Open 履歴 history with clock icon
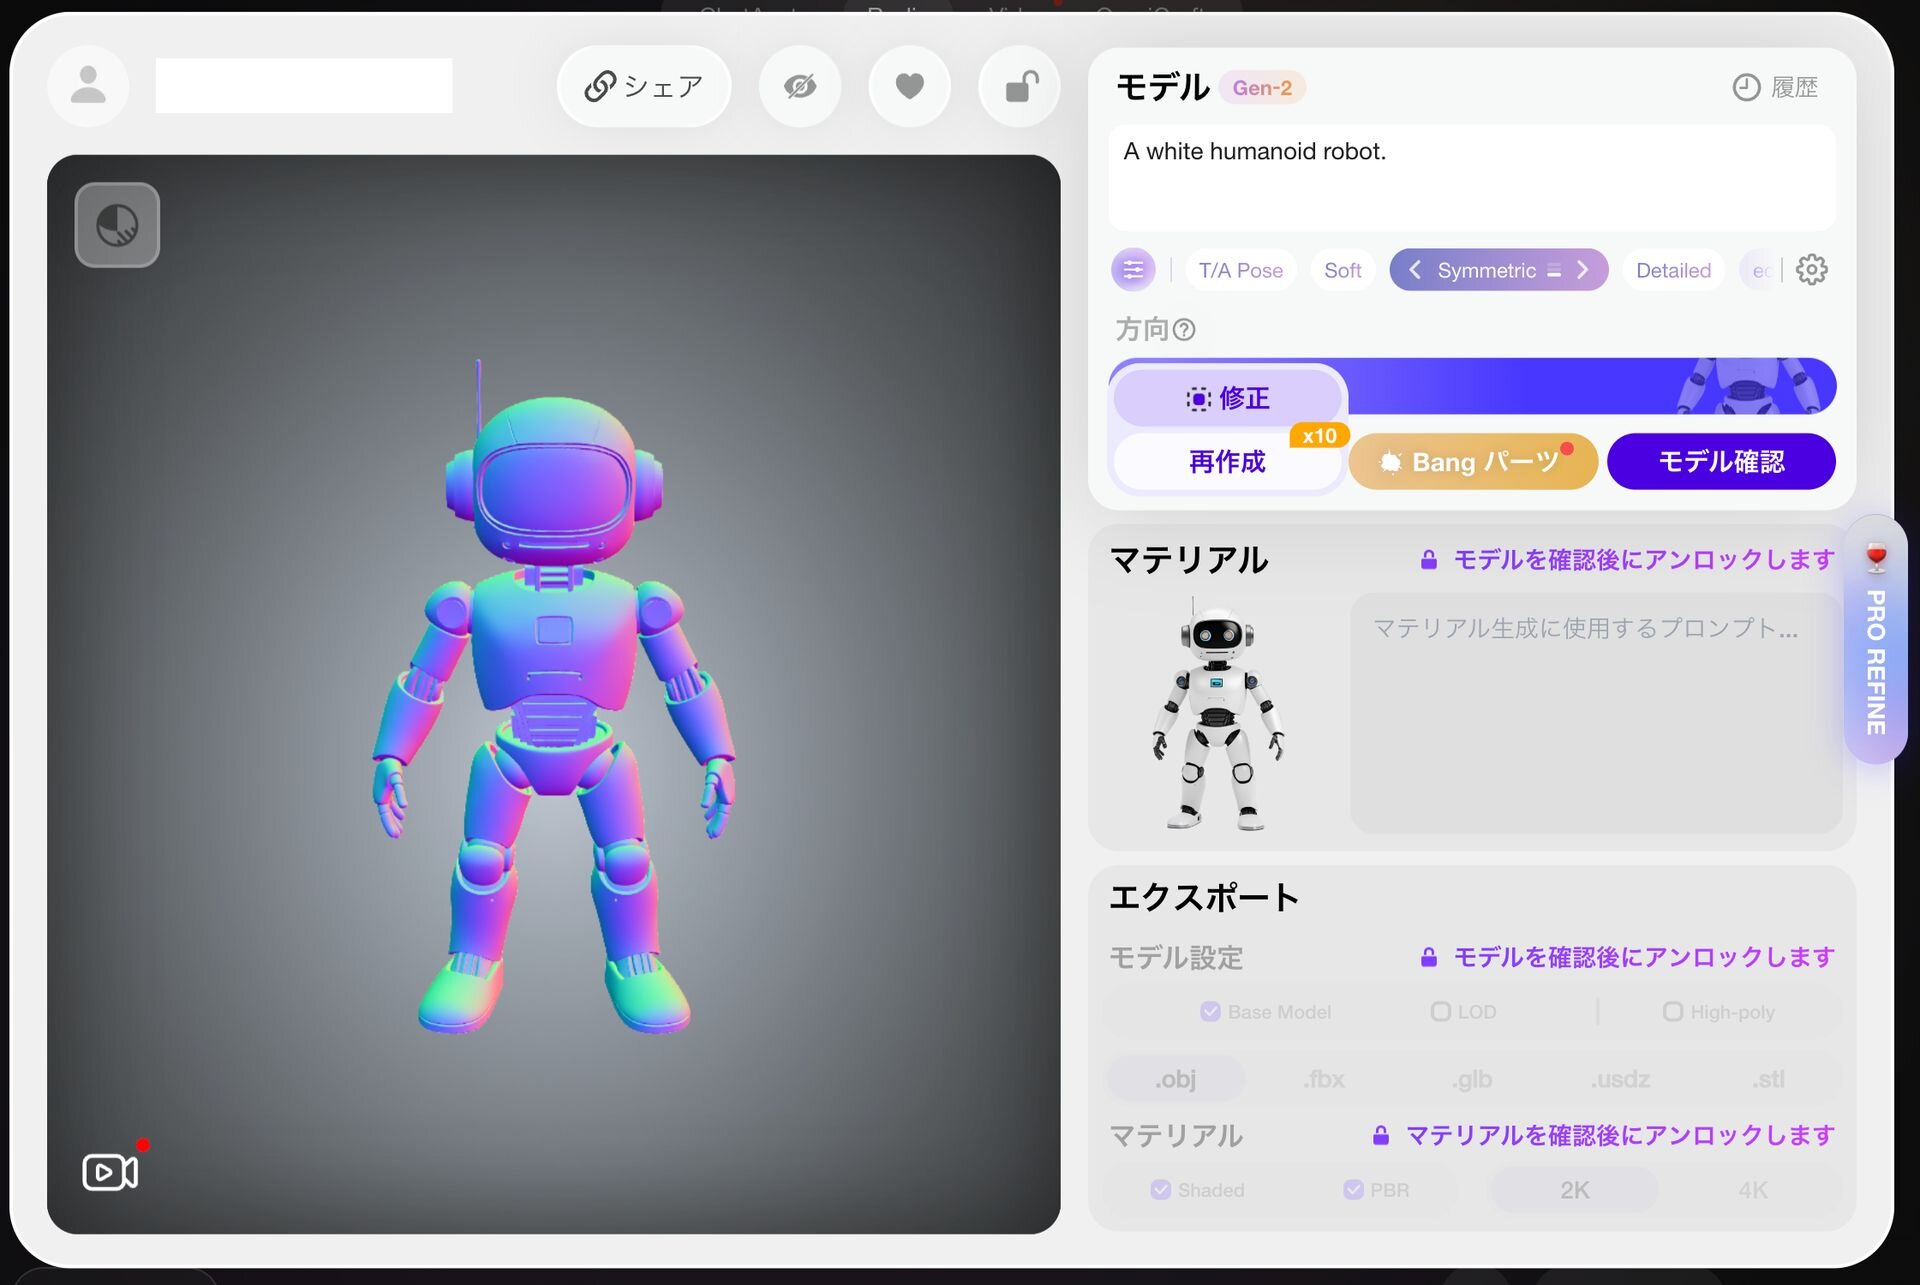This screenshot has height=1285, width=1920. 1775,88
